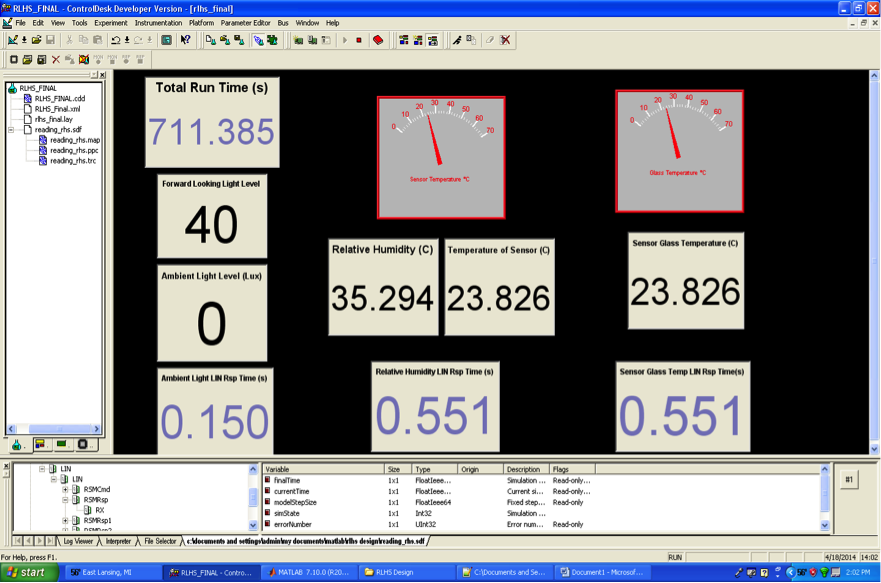The width and height of the screenshot is (881, 583).
Task: Click the red book icon in toolbar
Action: point(378,40)
